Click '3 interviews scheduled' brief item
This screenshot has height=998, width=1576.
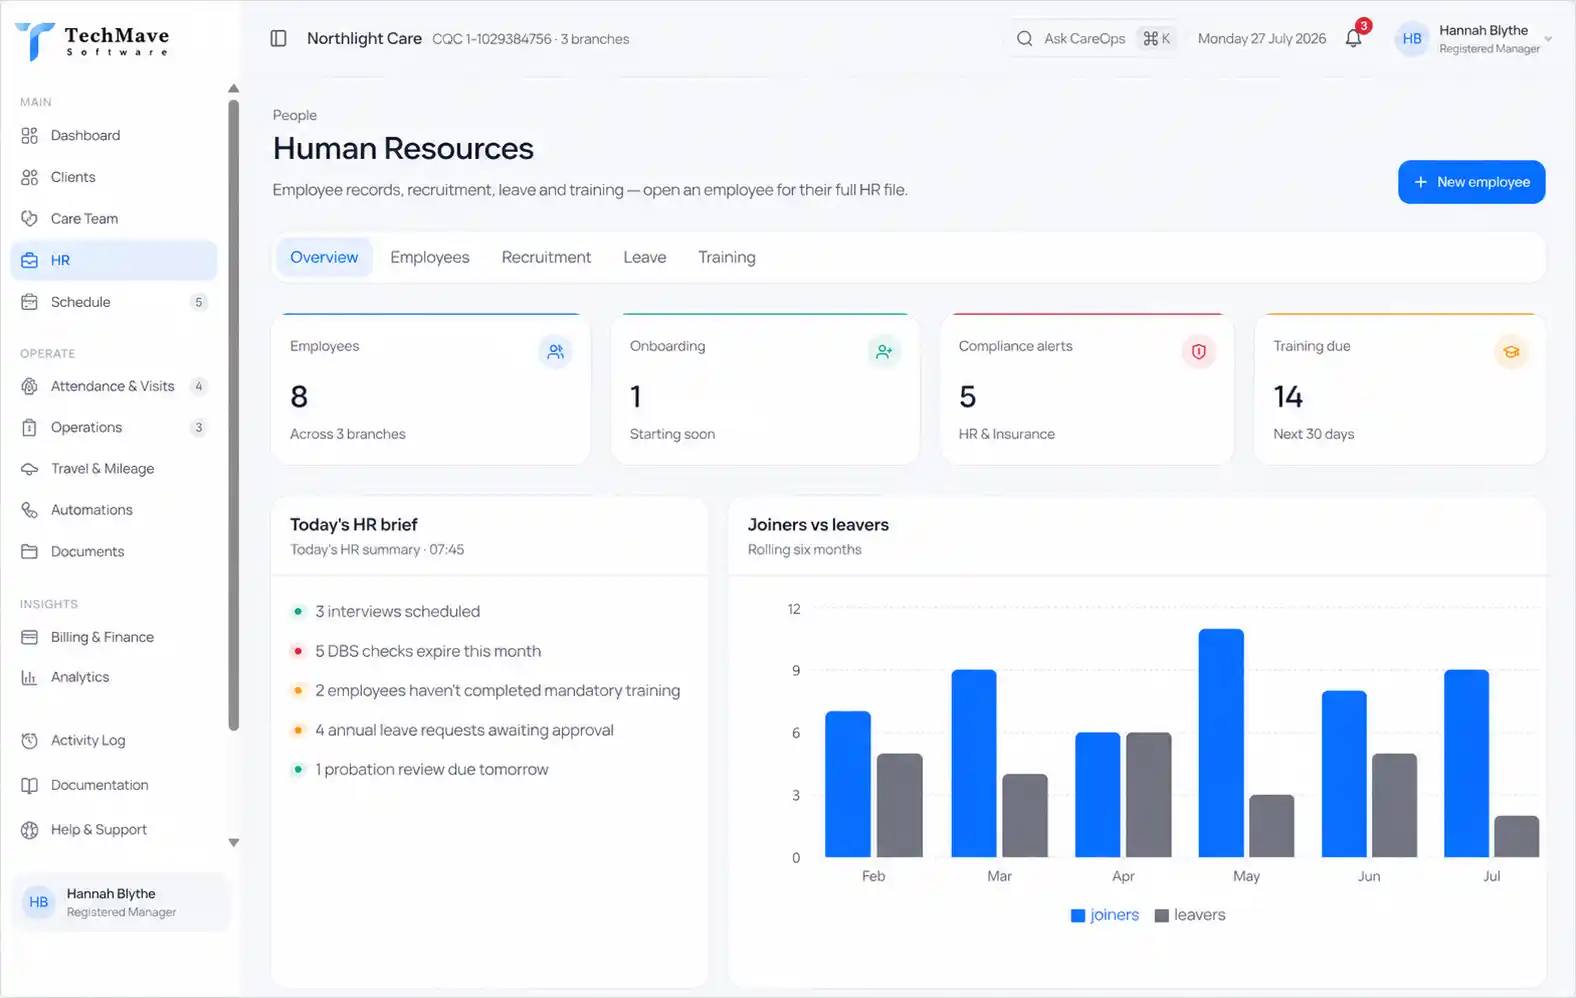click(398, 612)
